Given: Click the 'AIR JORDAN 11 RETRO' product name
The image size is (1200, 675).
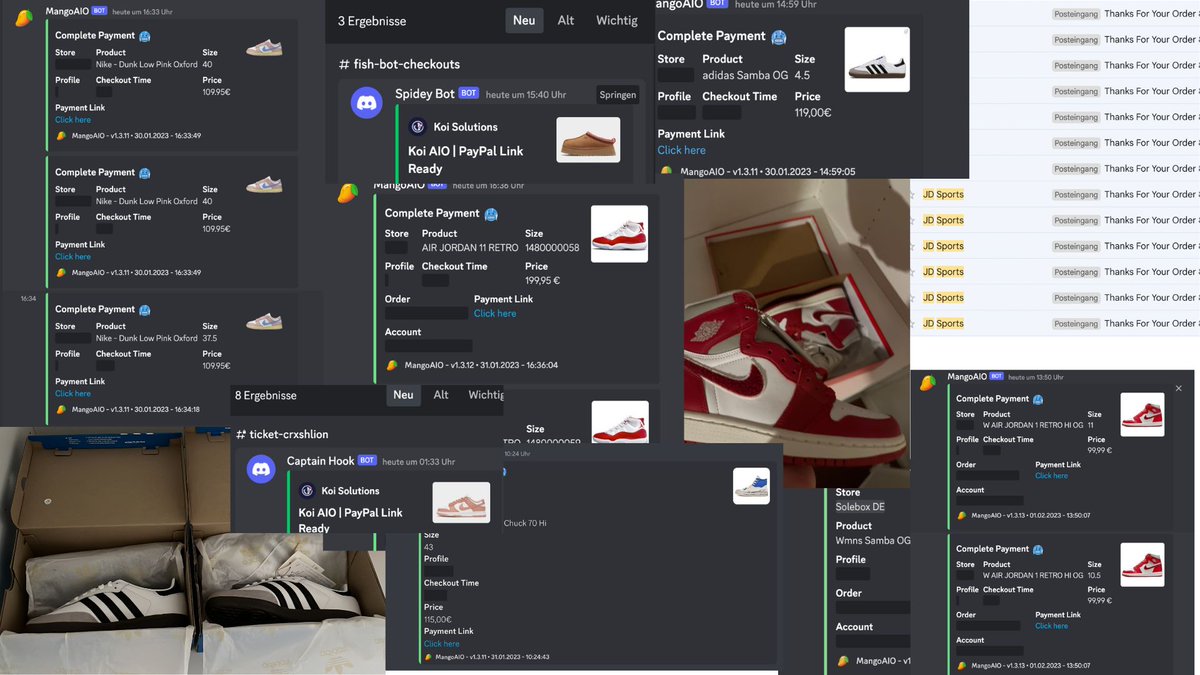Looking at the screenshot, I should (x=470, y=247).
